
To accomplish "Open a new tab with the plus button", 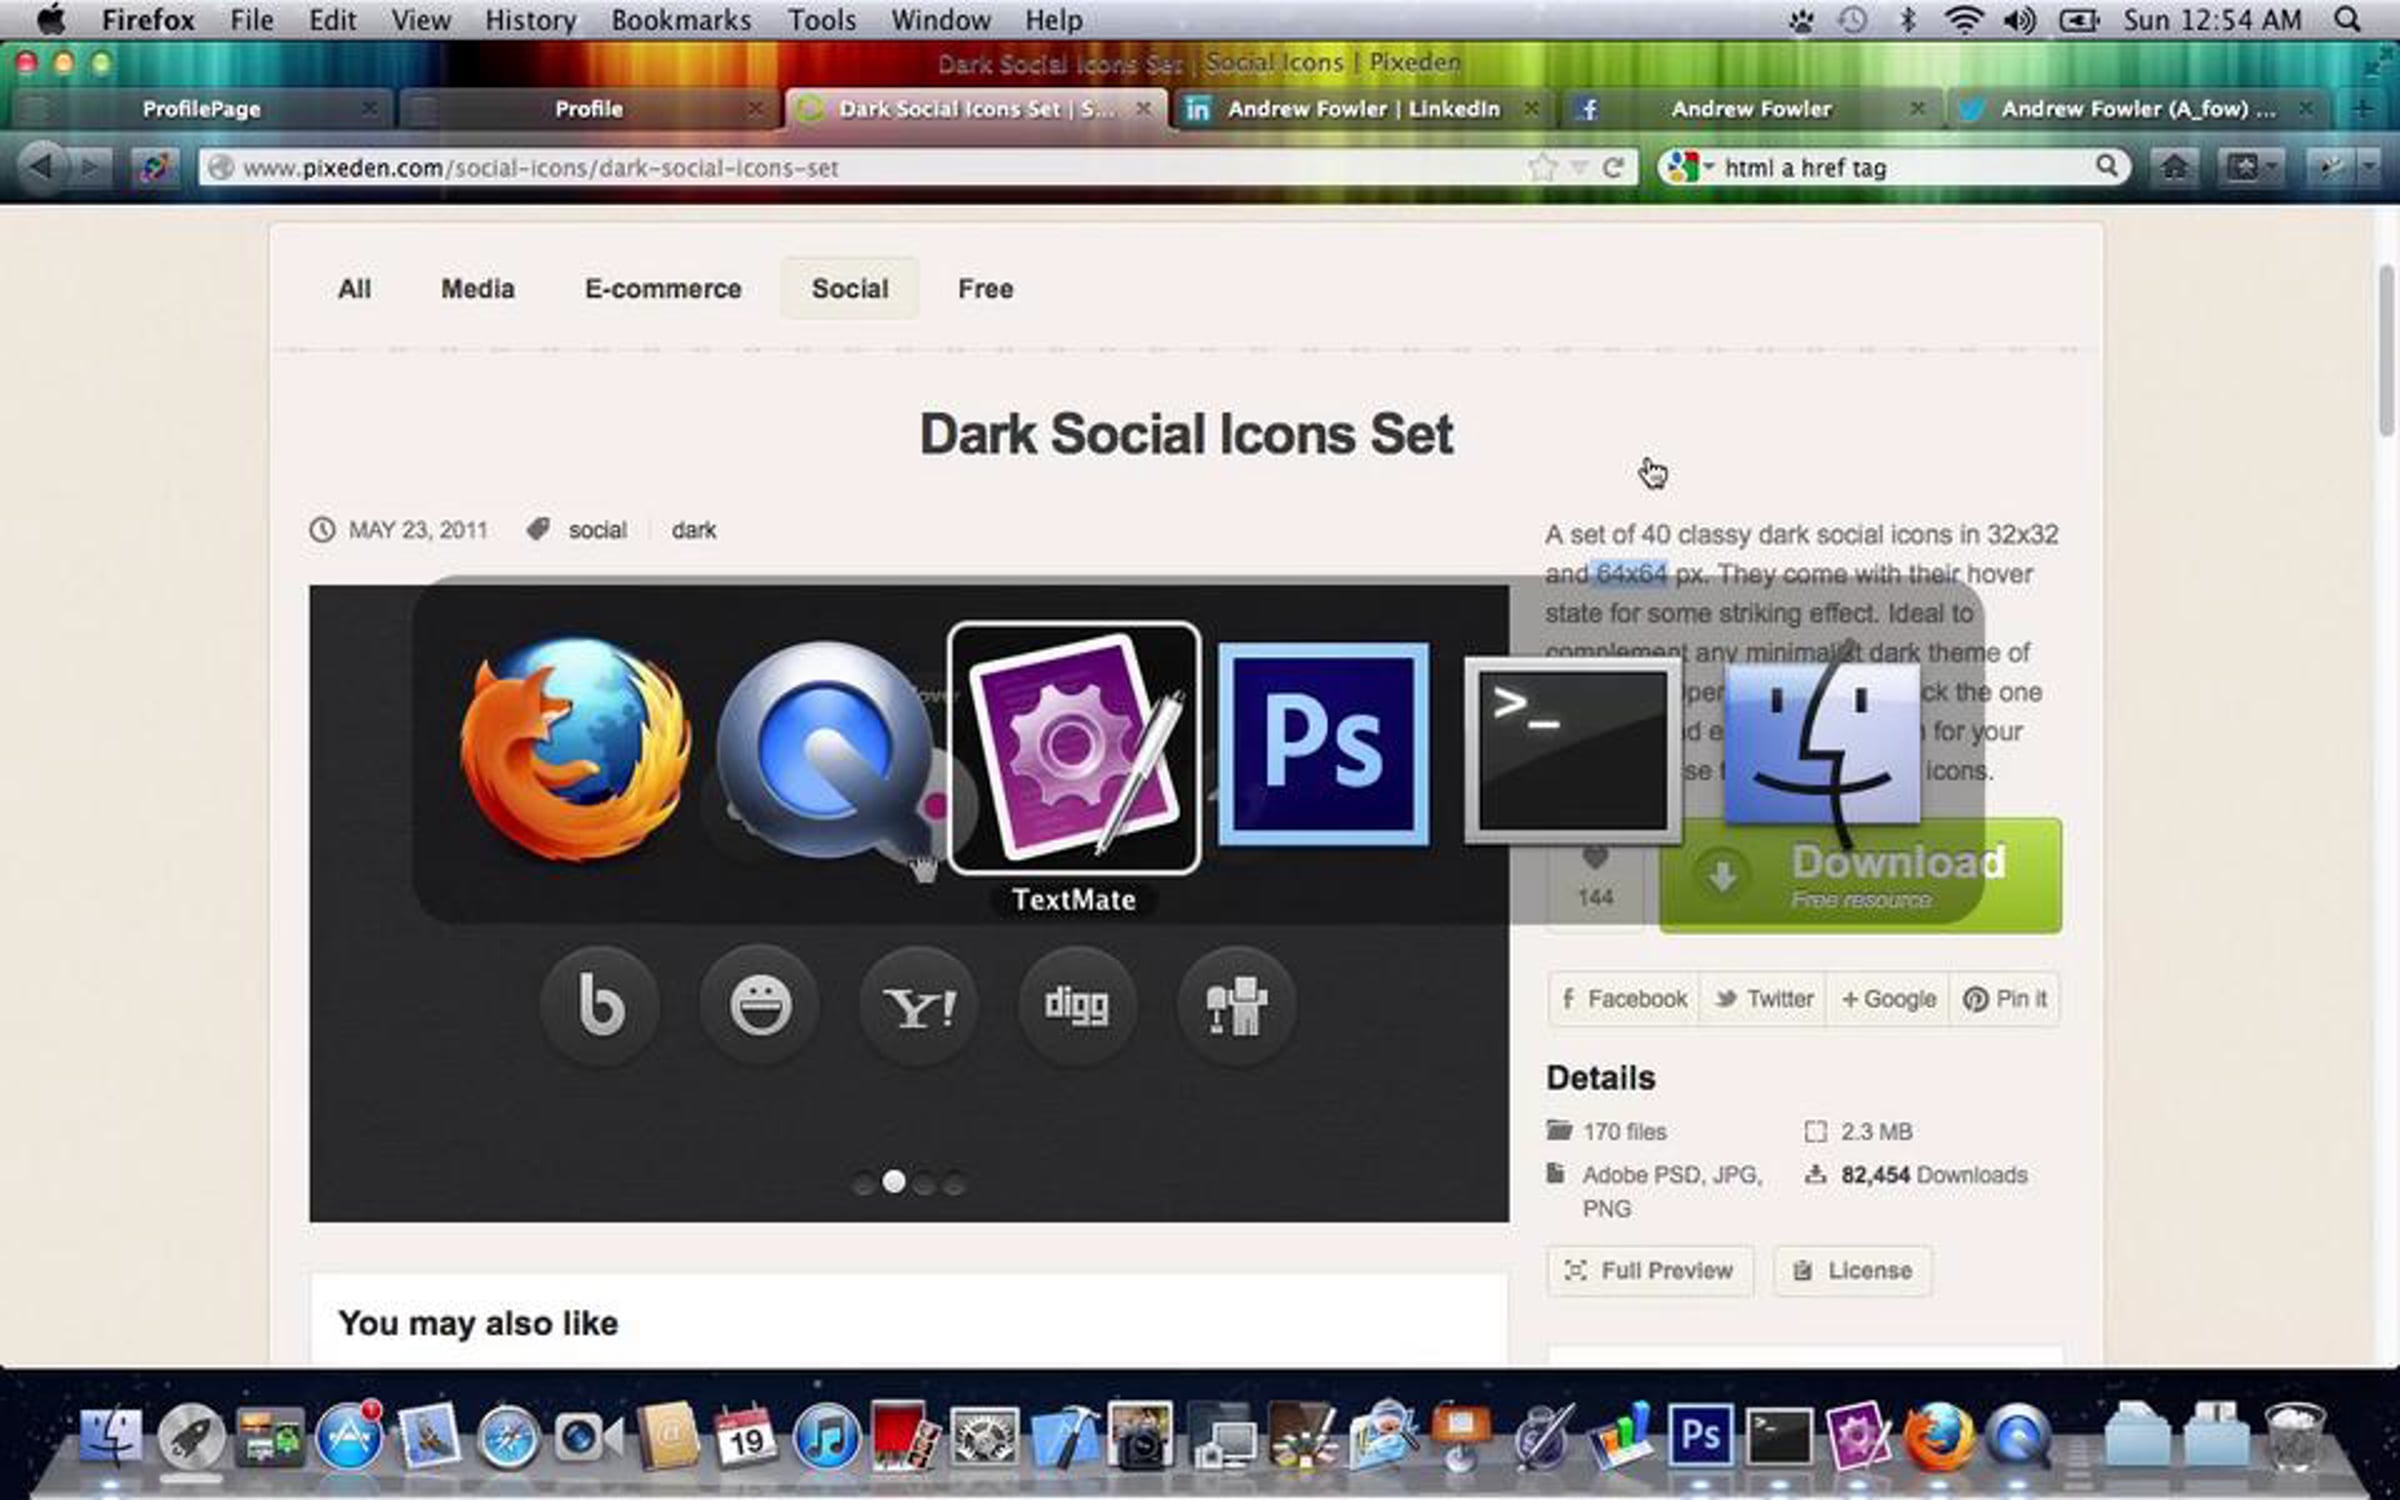I will tap(2362, 108).
